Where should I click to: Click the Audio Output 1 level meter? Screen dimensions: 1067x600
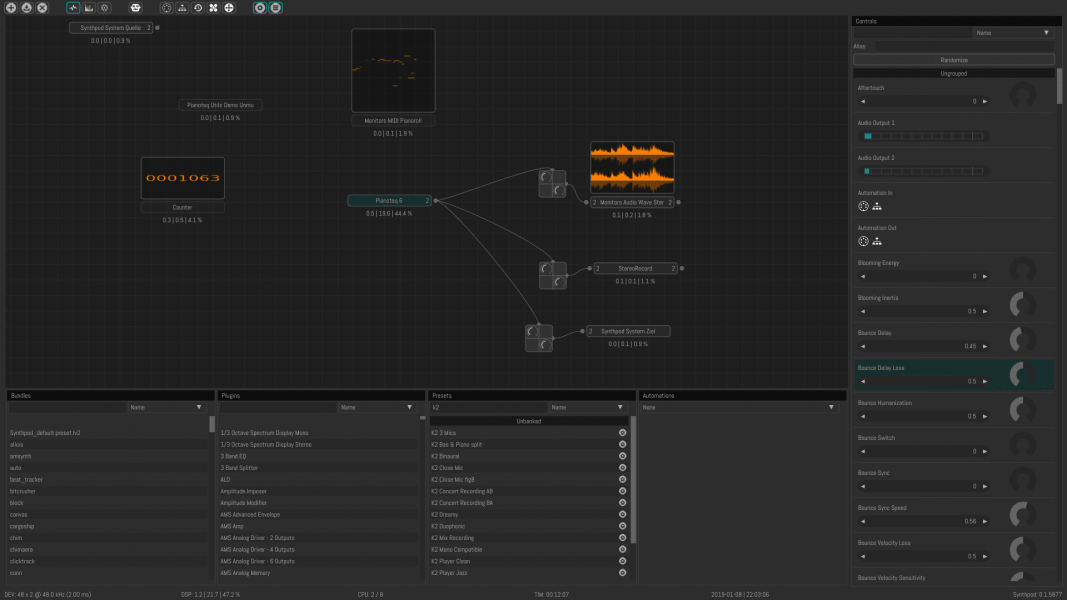click(923, 136)
